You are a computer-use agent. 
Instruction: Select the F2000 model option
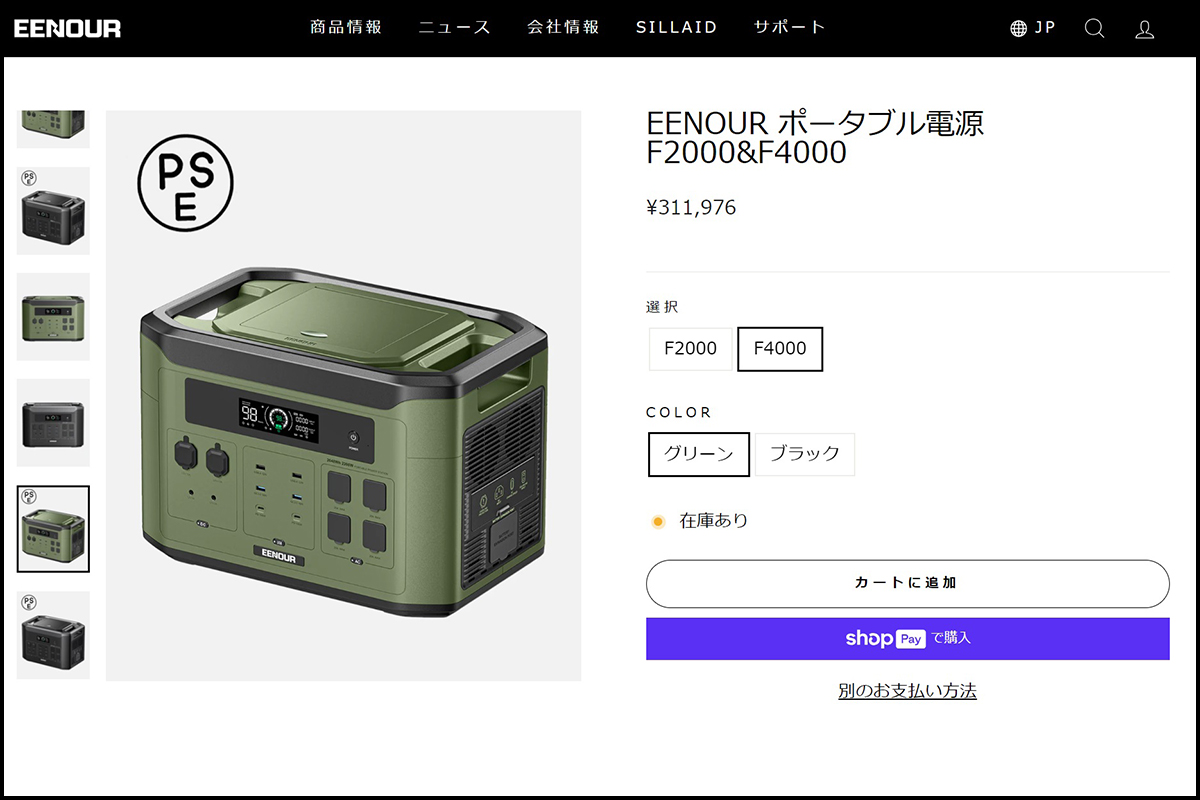(x=691, y=349)
